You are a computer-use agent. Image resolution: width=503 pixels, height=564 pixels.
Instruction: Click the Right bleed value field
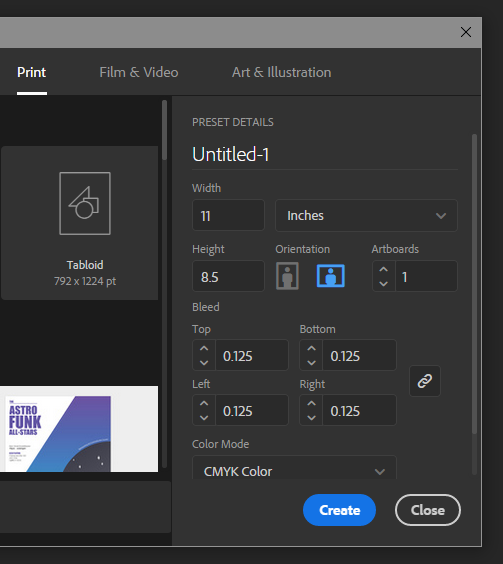click(359, 410)
